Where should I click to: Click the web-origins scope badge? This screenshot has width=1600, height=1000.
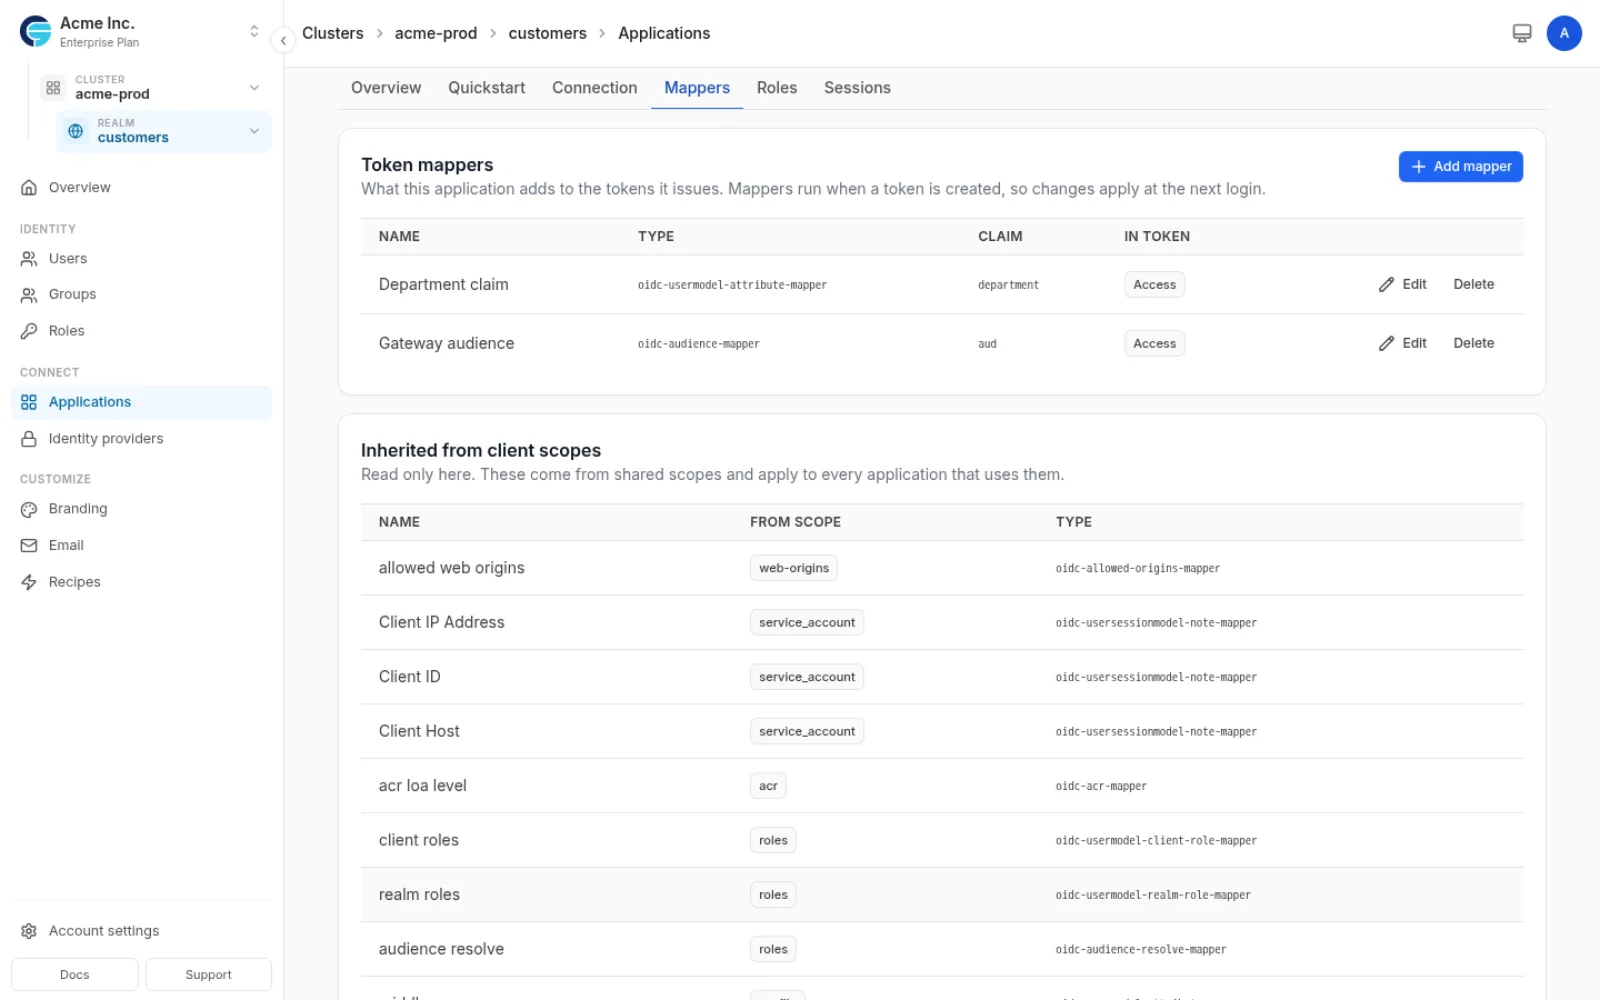pos(794,568)
